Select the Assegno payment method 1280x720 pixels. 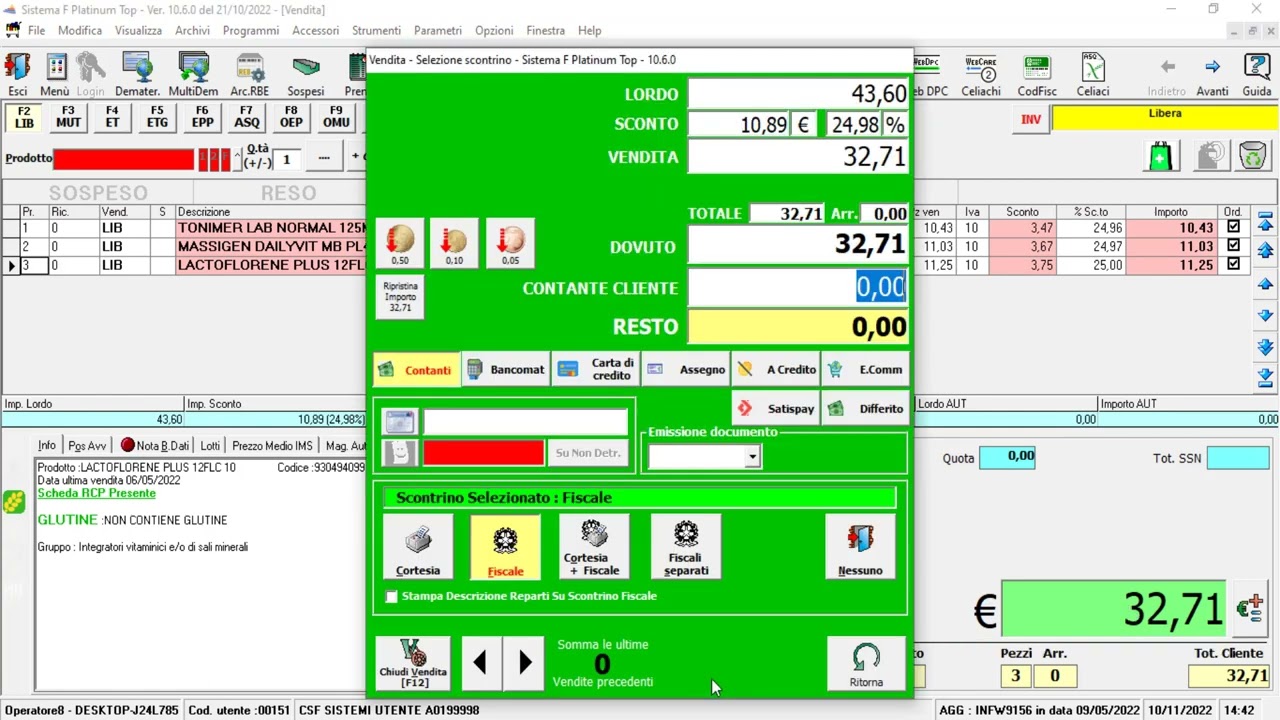[686, 370]
